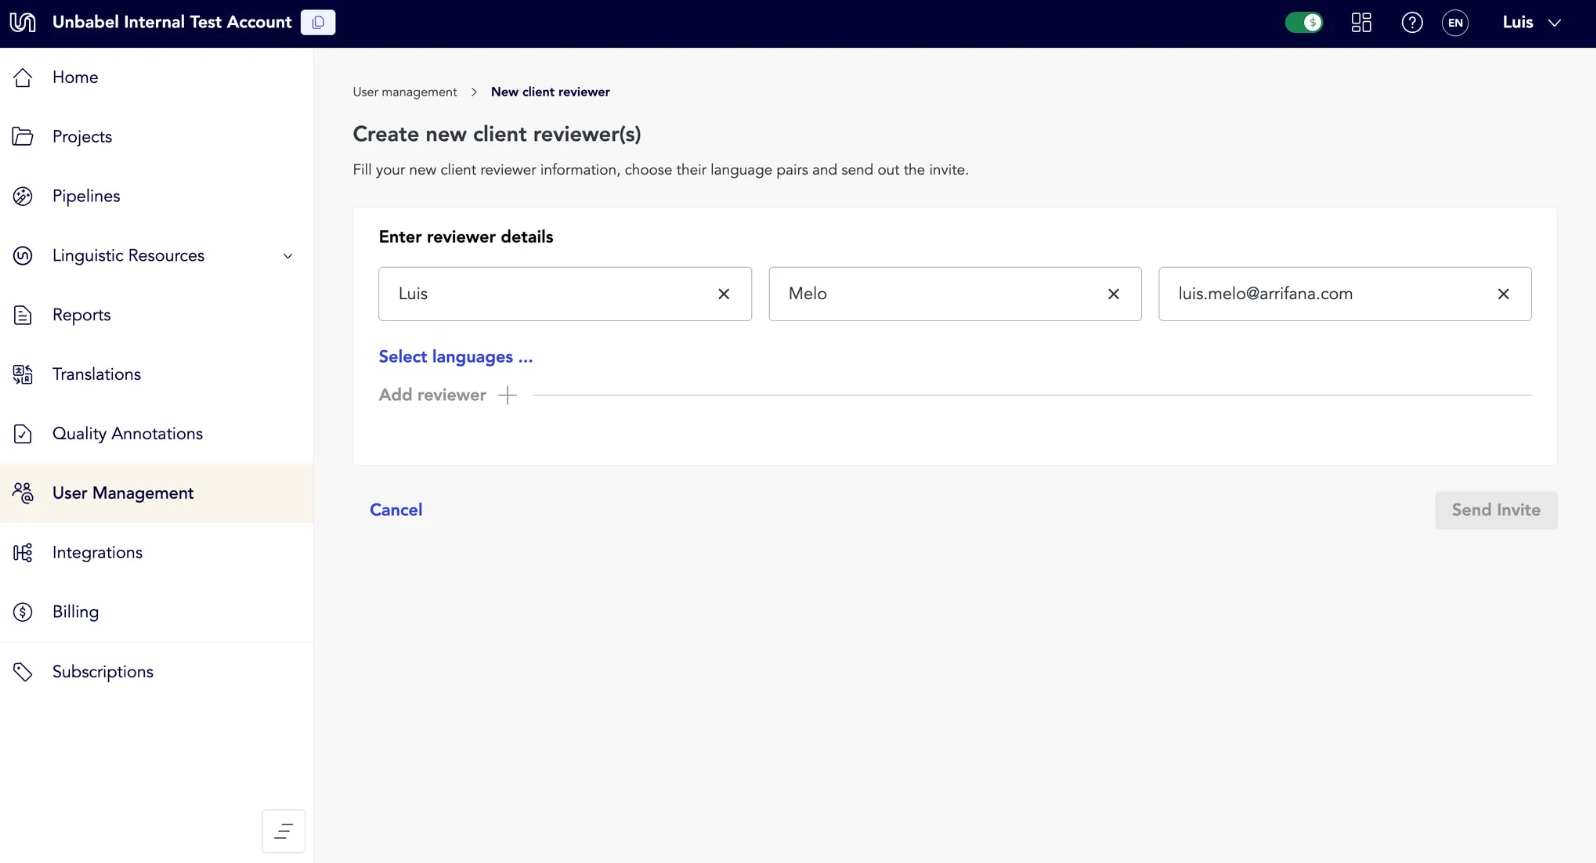Collapse the sidebar with bottom toggle
The height and width of the screenshot is (863, 1596).
pyautogui.click(x=284, y=831)
